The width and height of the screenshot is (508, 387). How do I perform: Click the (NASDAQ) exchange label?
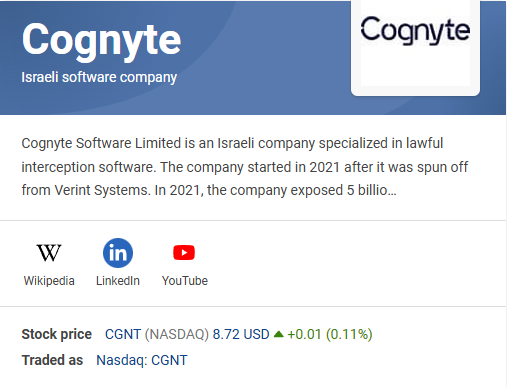point(176,334)
